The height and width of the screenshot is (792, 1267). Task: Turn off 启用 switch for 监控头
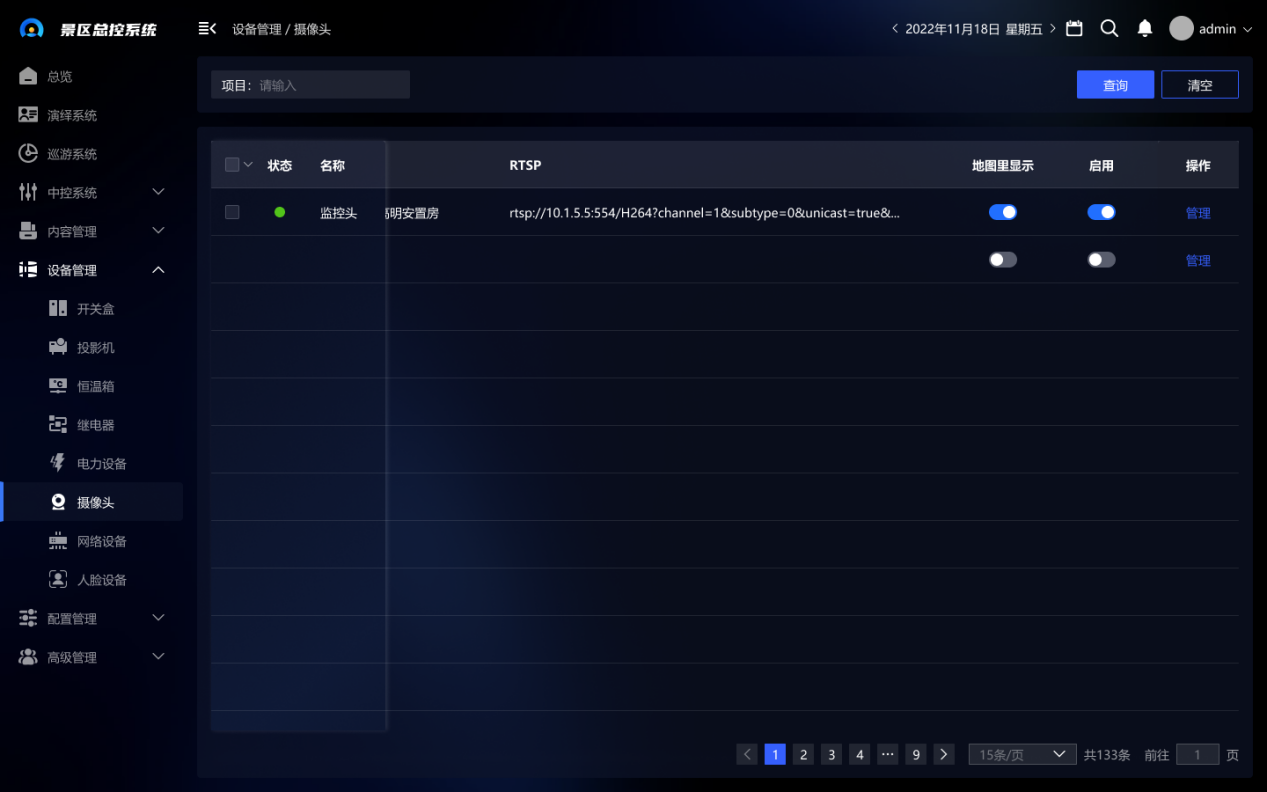click(x=1101, y=212)
